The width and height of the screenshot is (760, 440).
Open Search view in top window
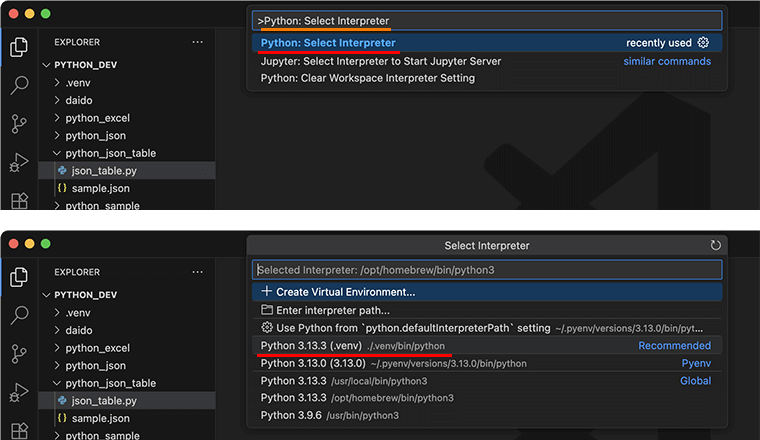[x=19, y=85]
